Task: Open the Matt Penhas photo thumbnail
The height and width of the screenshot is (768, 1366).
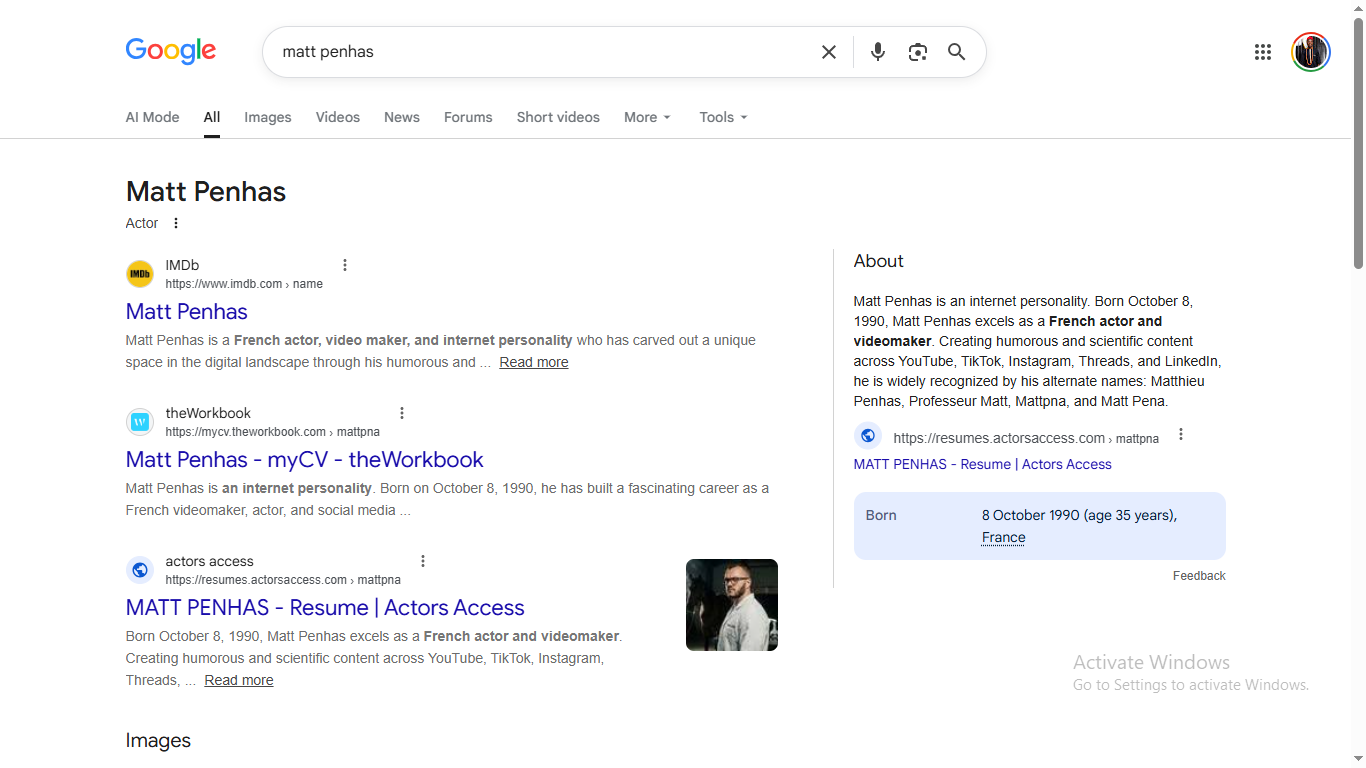Action: (x=732, y=605)
